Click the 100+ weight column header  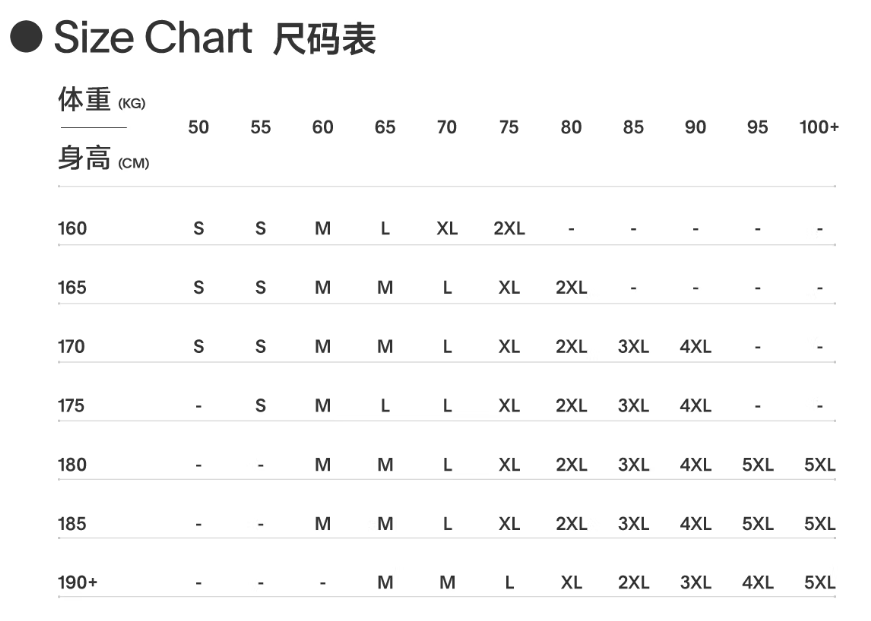[819, 127]
